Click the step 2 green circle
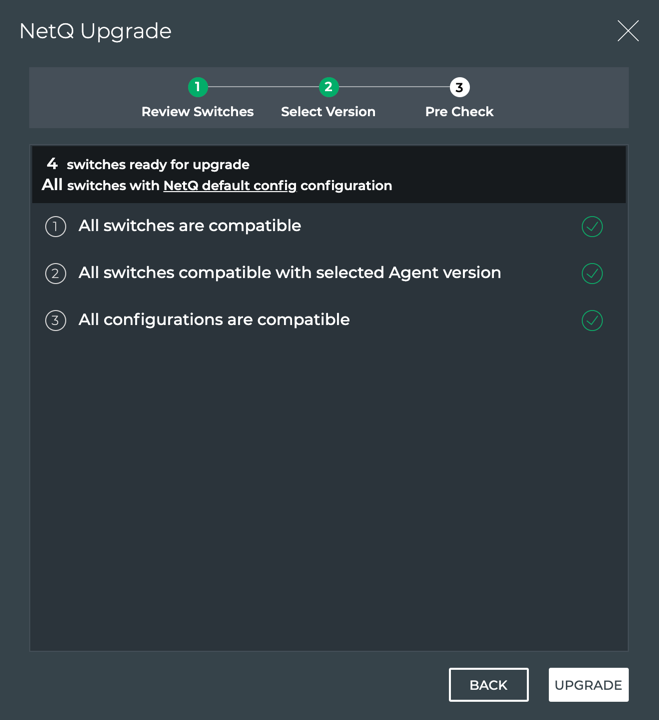 [x=328, y=87]
